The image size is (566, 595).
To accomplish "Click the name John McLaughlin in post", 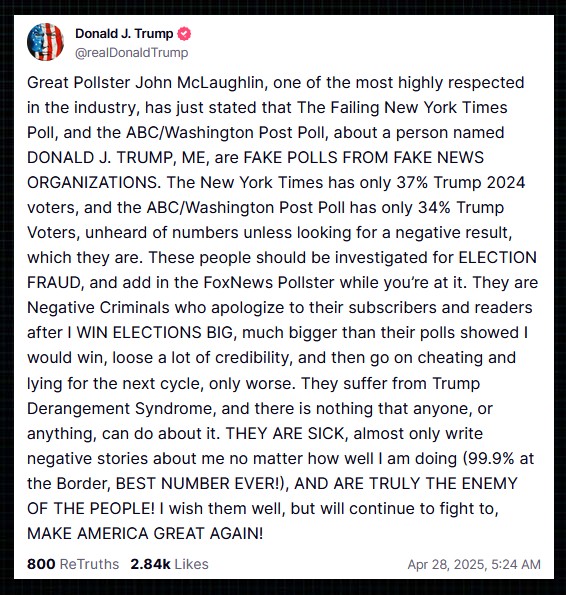I will (200, 83).
